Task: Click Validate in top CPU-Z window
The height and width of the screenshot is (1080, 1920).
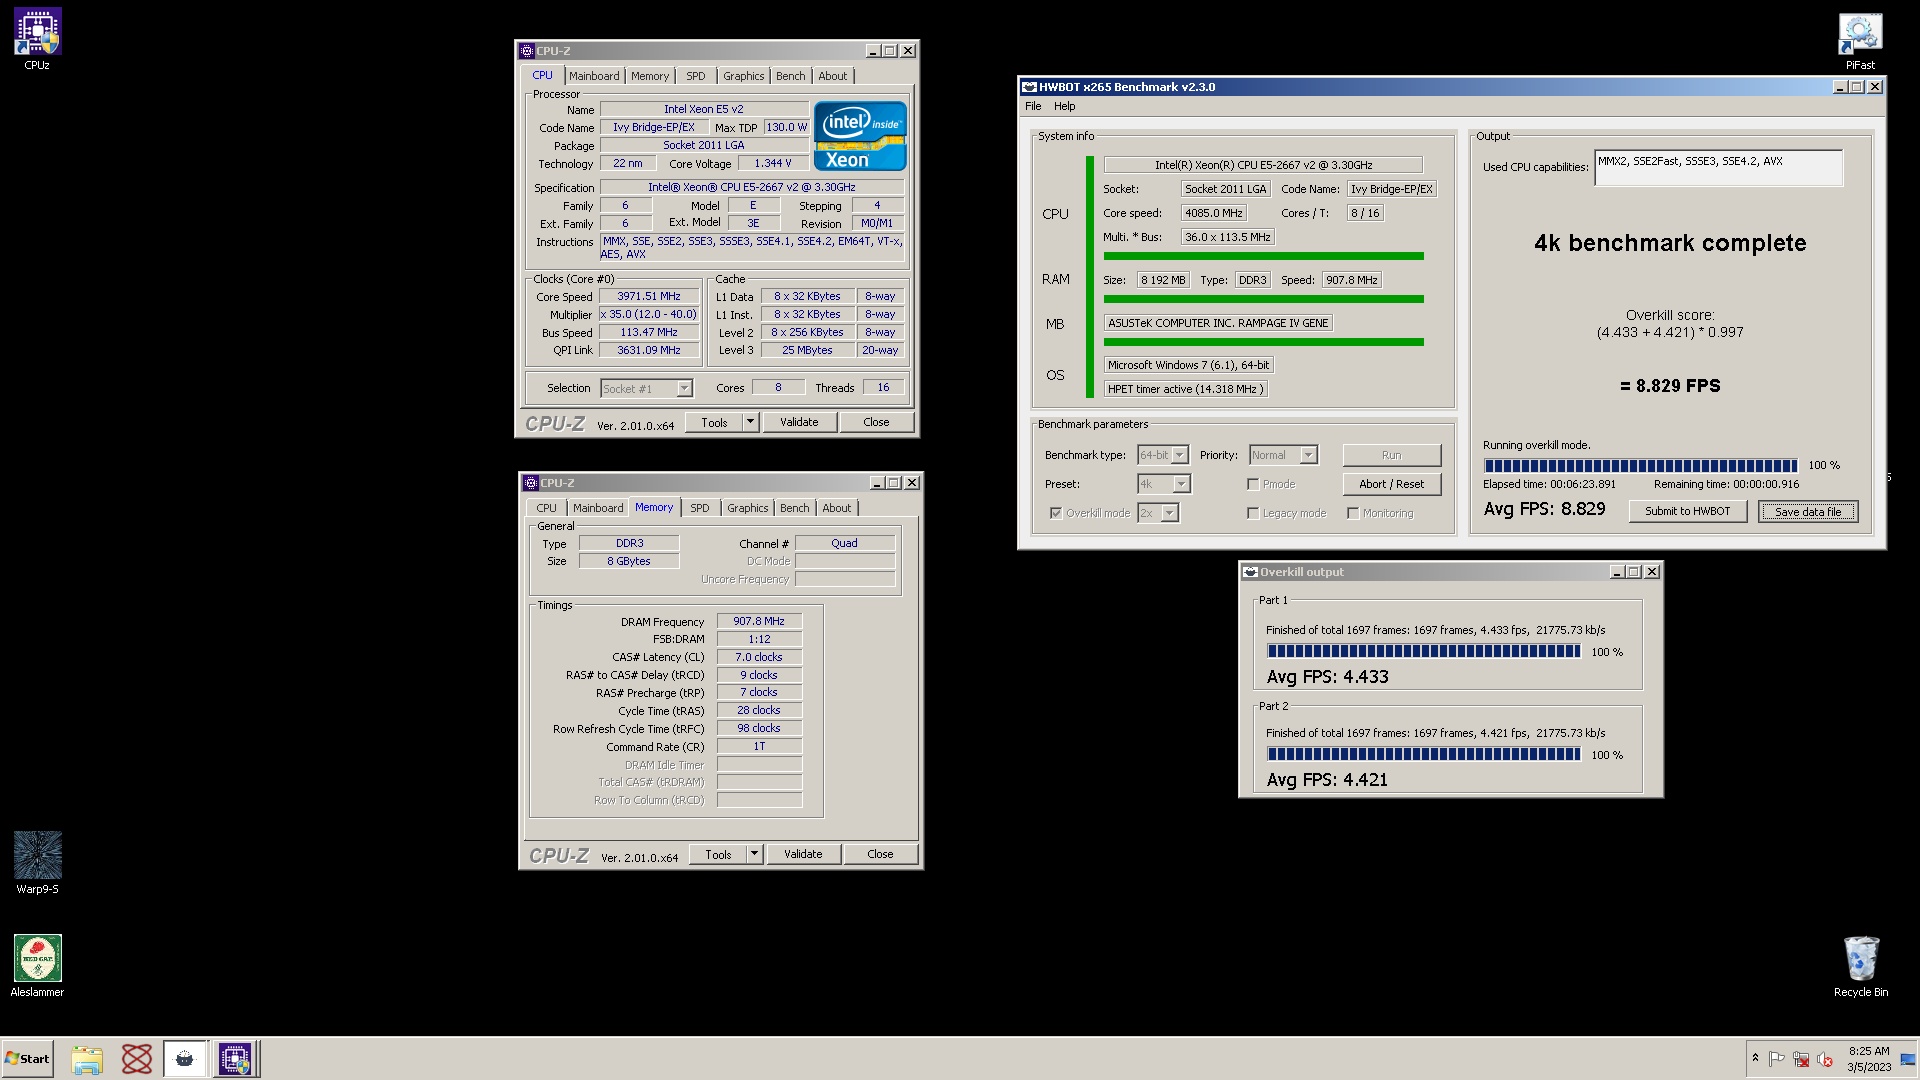Action: click(x=799, y=422)
